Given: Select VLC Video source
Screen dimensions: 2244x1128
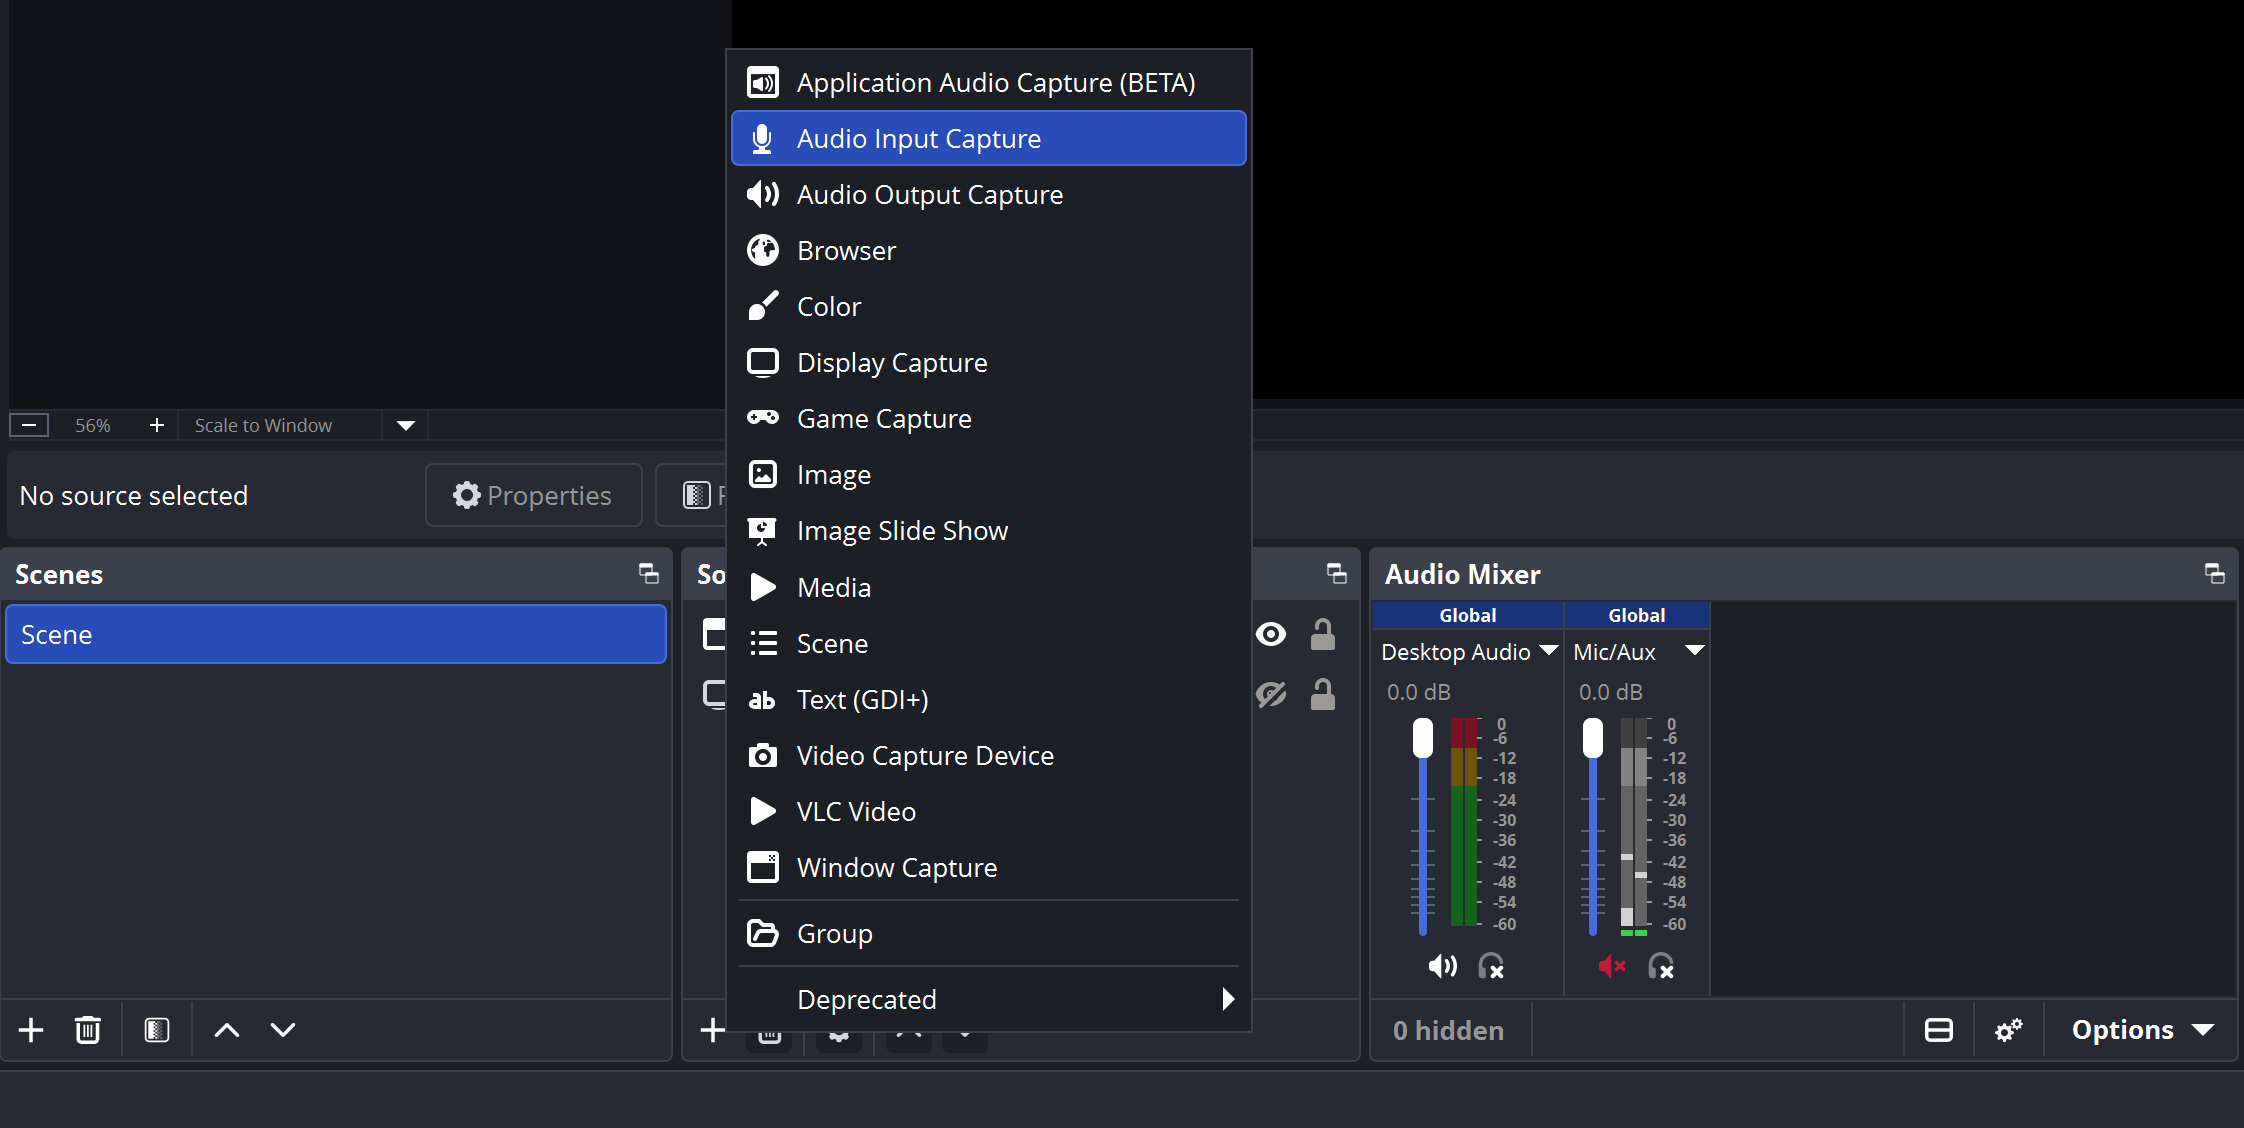Looking at the screenshot, I should [988, 811].
